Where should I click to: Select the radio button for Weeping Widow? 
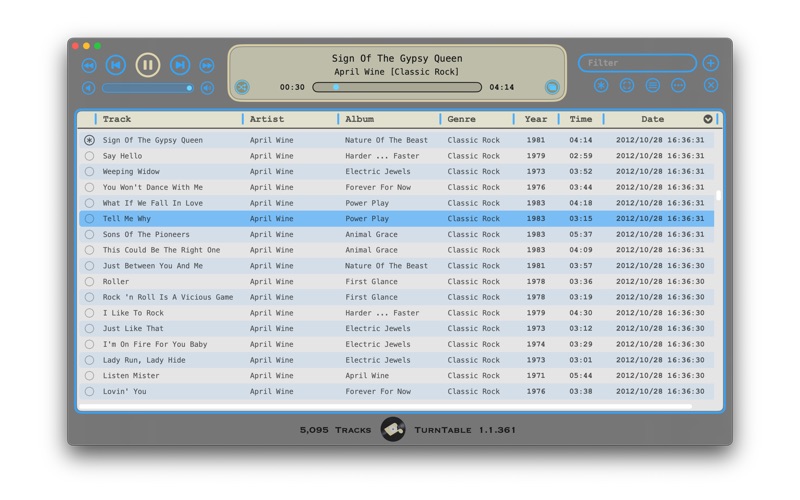(89, 171)
